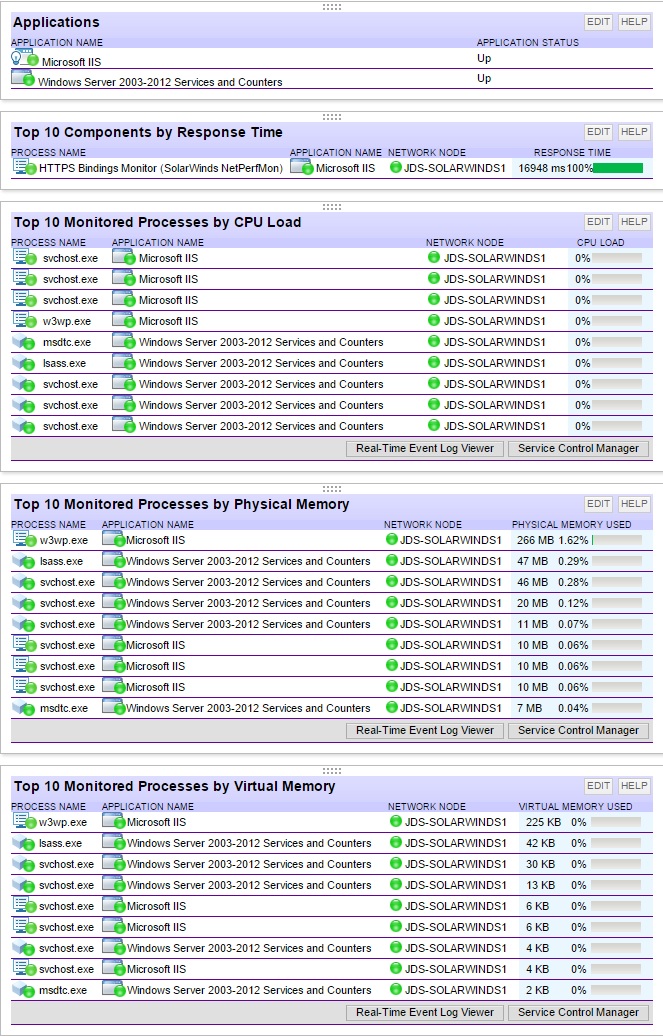Click the Up status of Microsoft IIS
The image size is (663, 1036).
point(484,58)
